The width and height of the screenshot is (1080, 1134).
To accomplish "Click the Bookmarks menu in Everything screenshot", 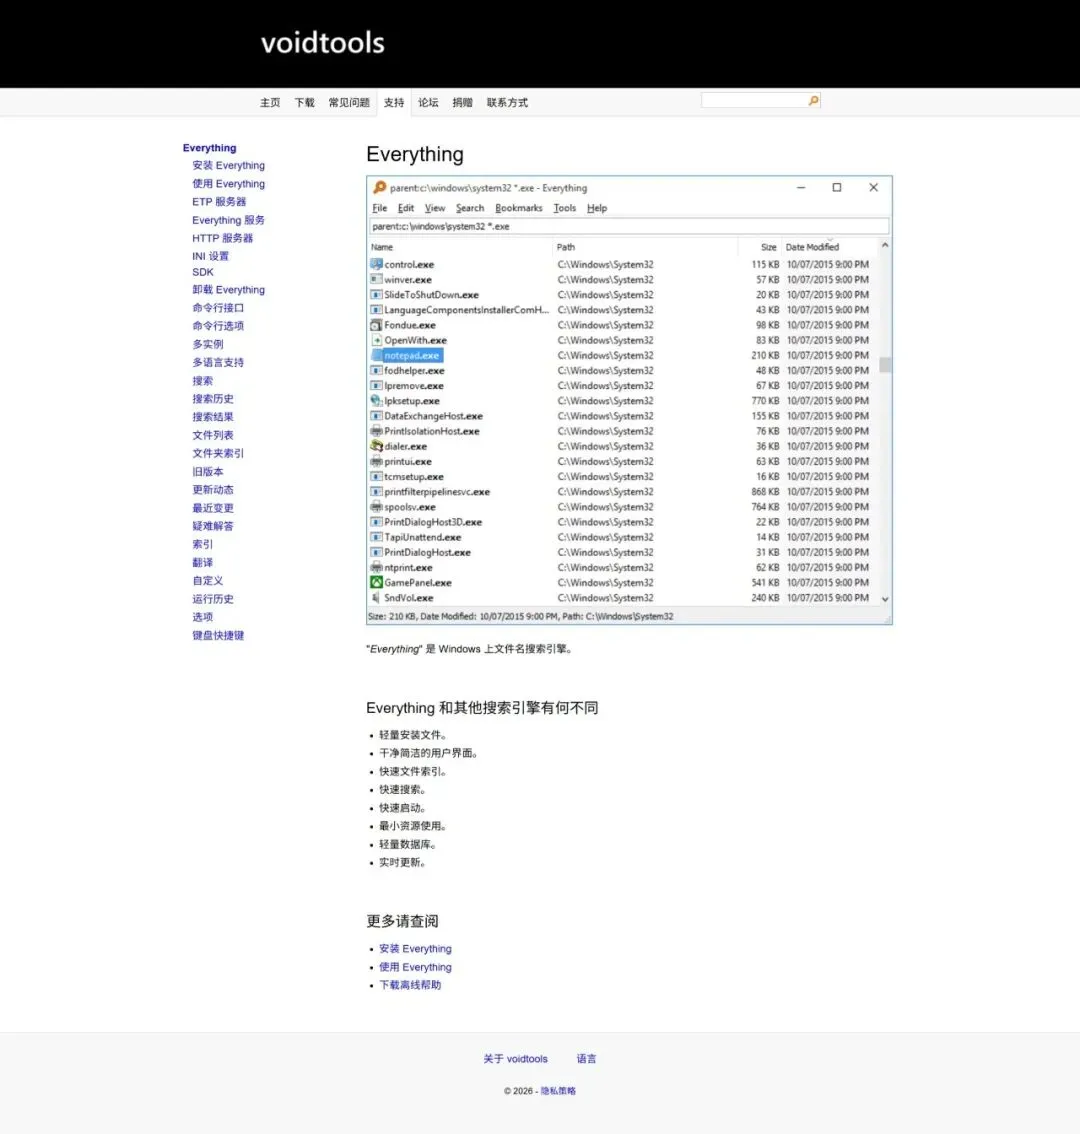I will tap(519, 208).
